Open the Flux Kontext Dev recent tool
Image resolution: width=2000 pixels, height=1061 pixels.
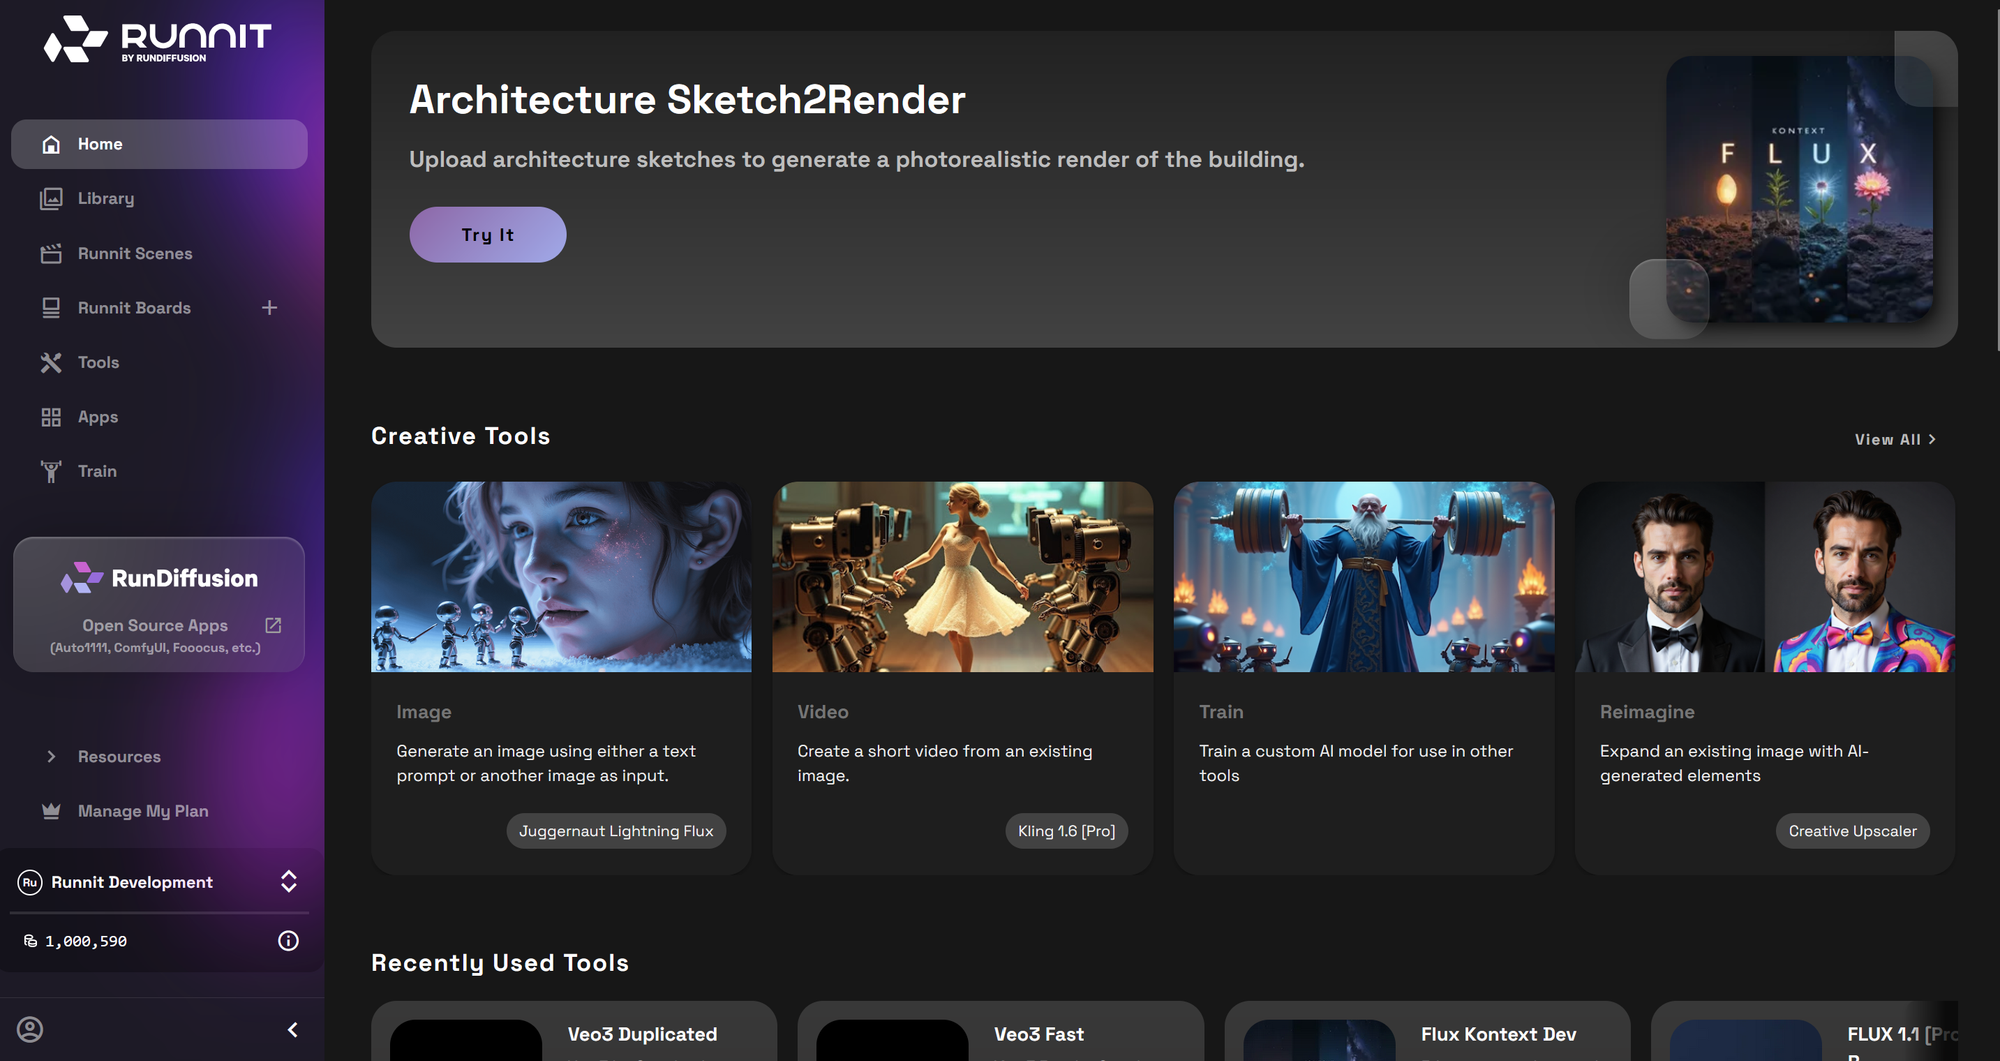(x=1427, y=1031)
